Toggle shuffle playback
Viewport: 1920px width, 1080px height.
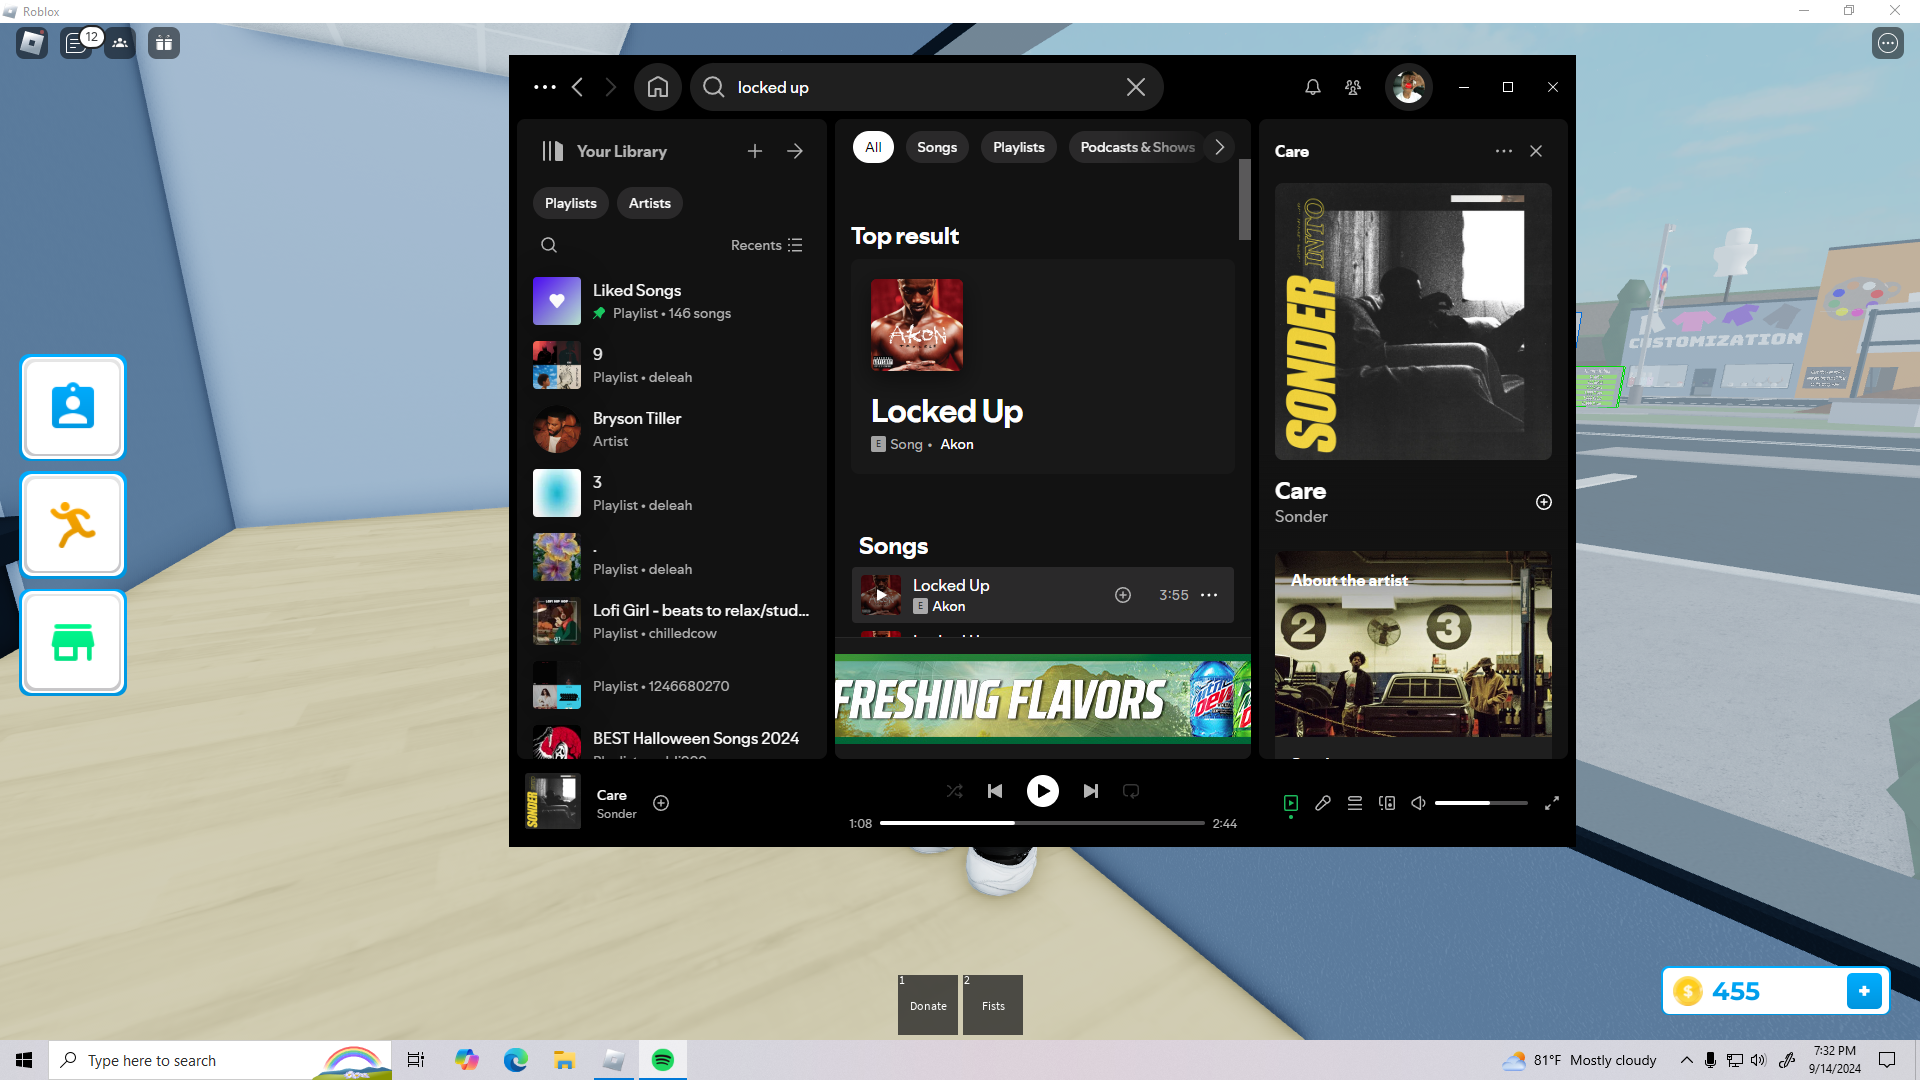[954, 791]
